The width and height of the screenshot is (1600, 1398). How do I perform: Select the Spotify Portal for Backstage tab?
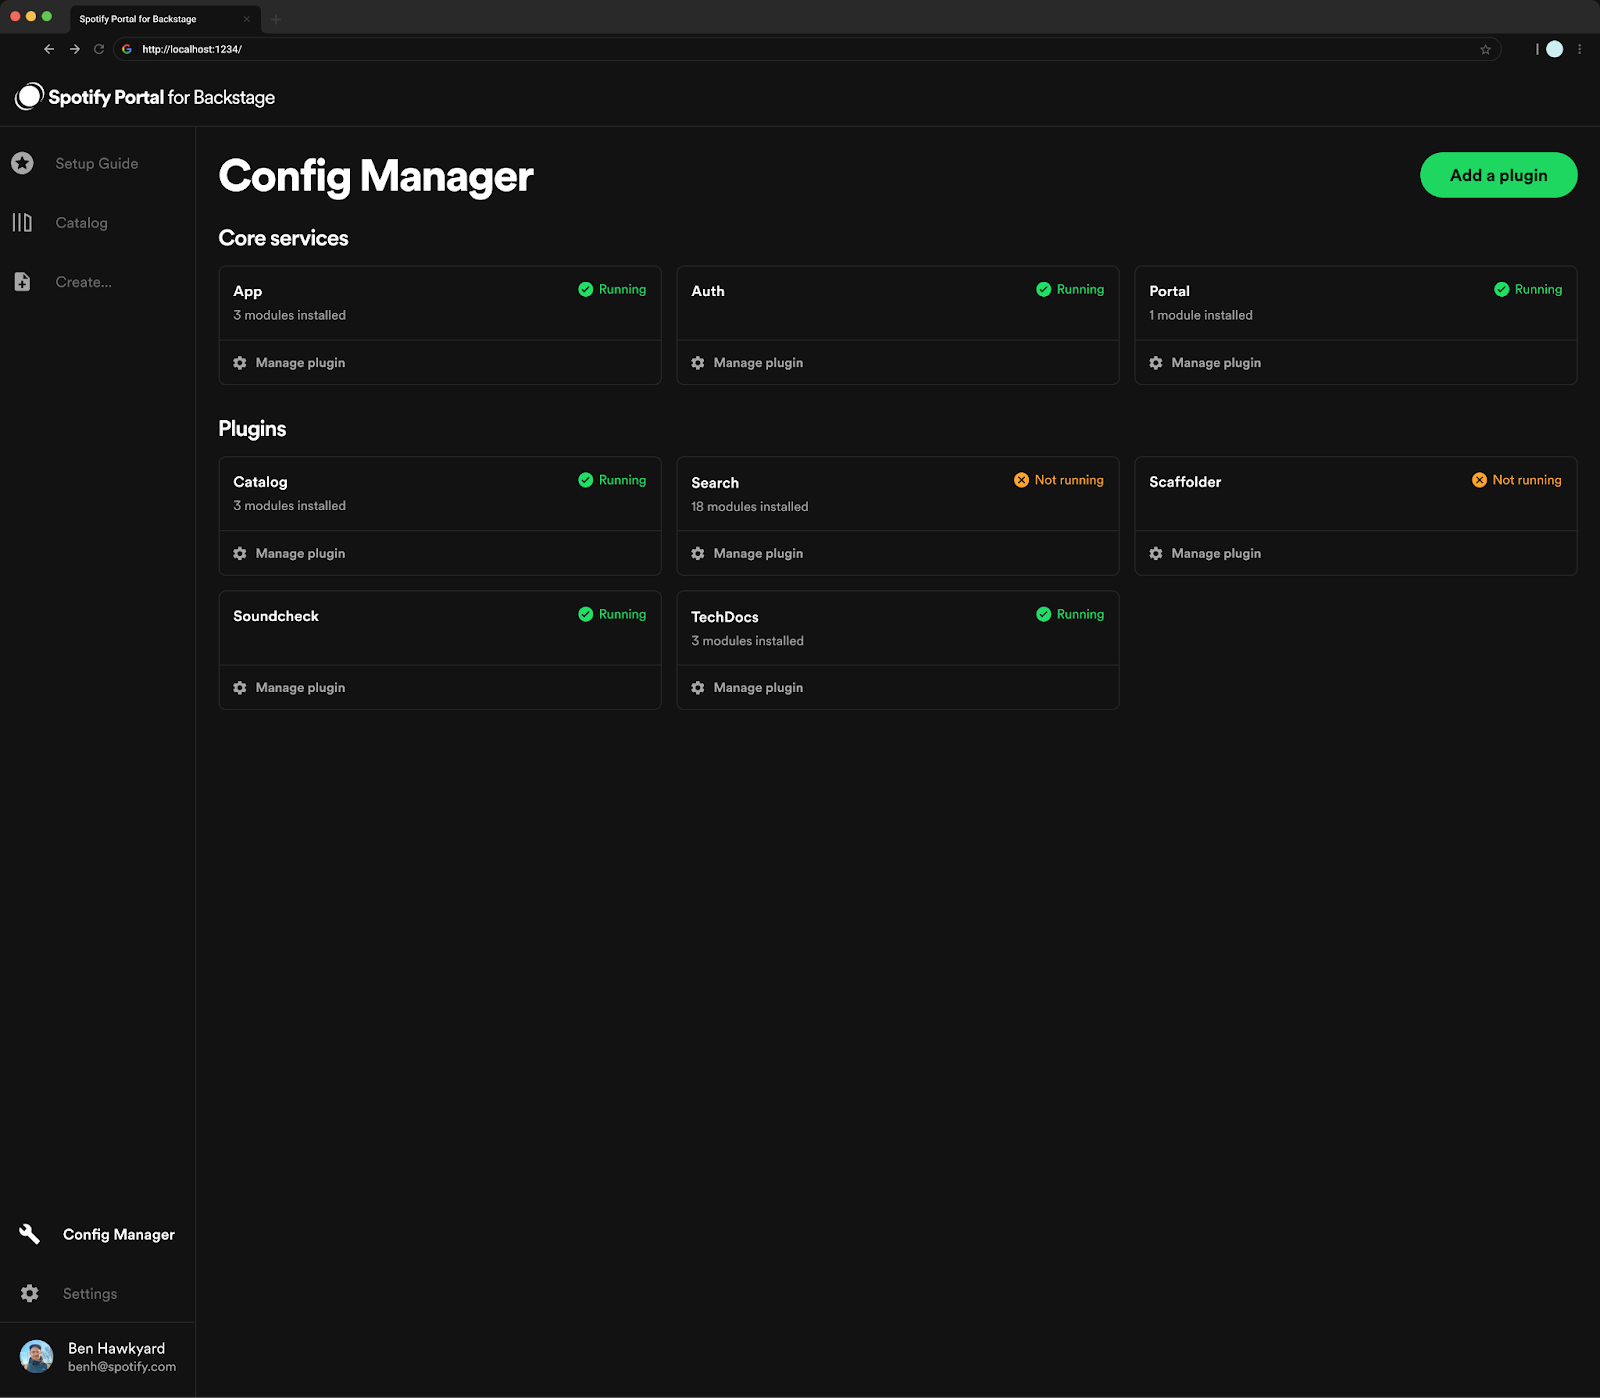click(165, 19)
